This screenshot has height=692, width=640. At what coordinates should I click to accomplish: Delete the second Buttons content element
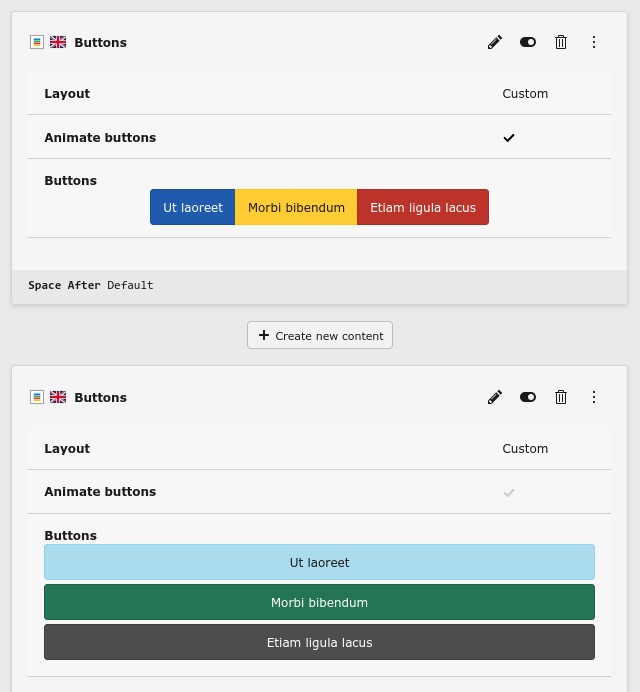coord(561,397)
